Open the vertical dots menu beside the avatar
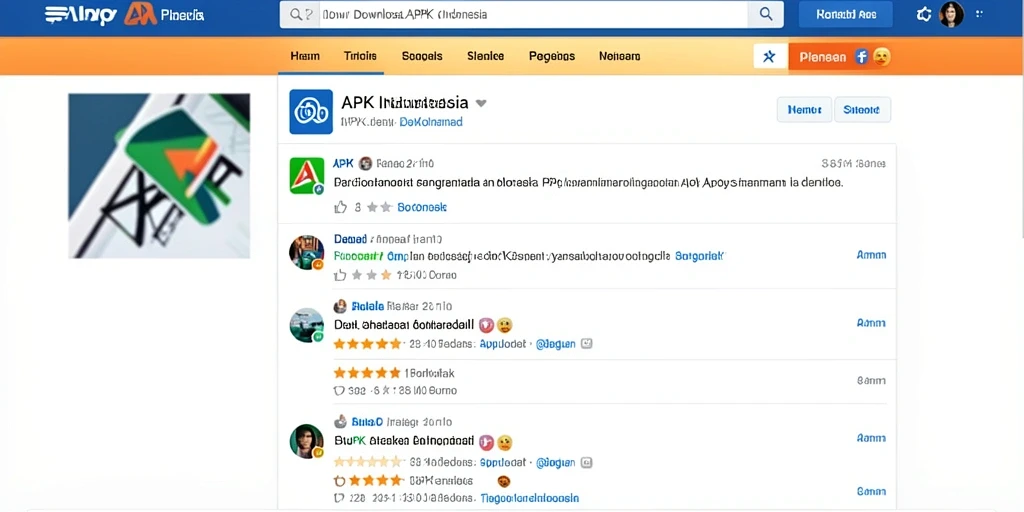The image size is (1024, 512). point(980,14)
